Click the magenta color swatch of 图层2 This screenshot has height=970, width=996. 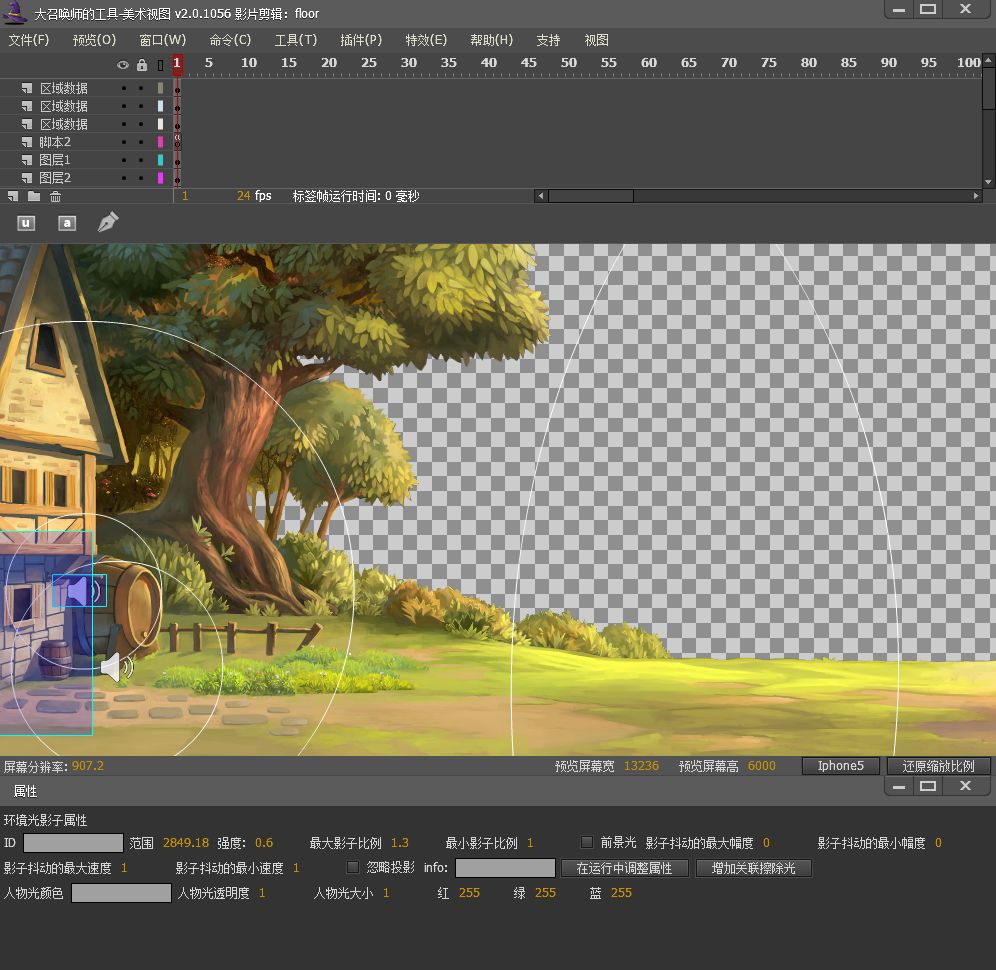coord(160,177)
